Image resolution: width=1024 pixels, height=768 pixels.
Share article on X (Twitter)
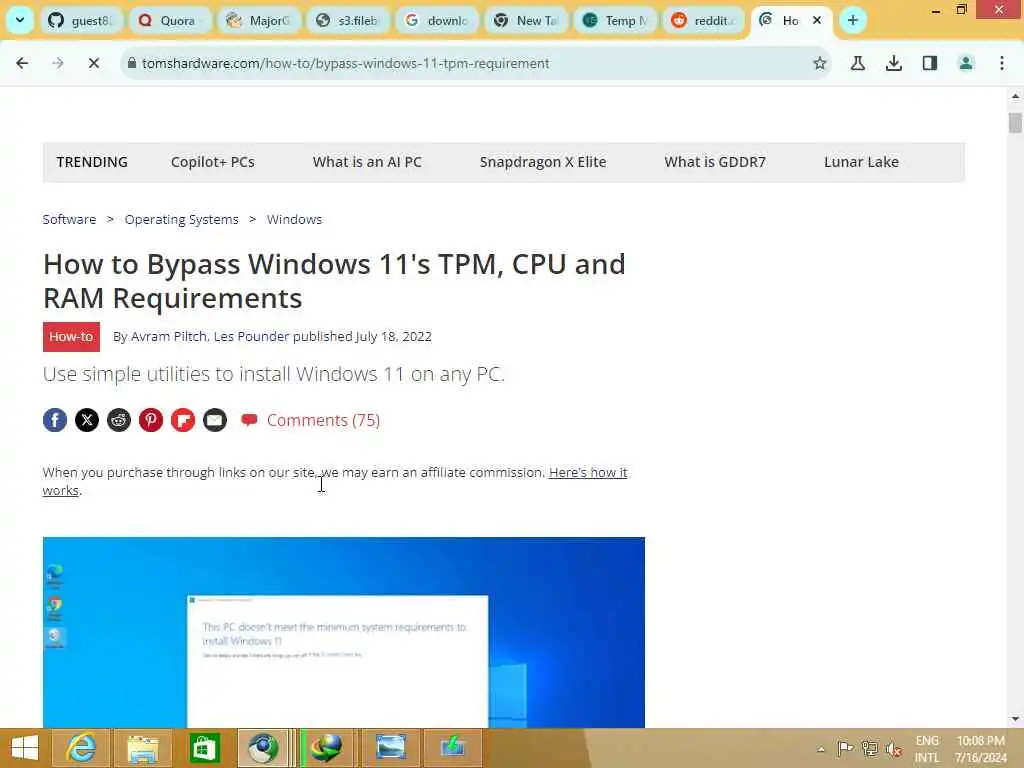(x=87, y=420)
